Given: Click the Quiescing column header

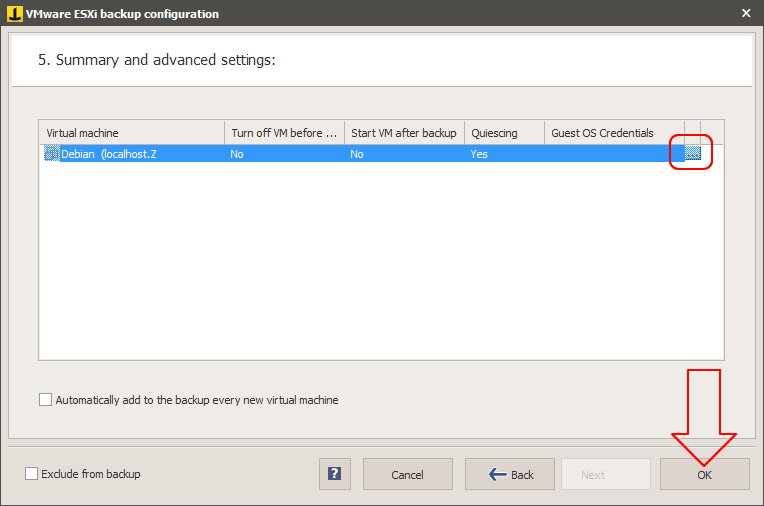Looking at the screenshot, I should 504,133.
